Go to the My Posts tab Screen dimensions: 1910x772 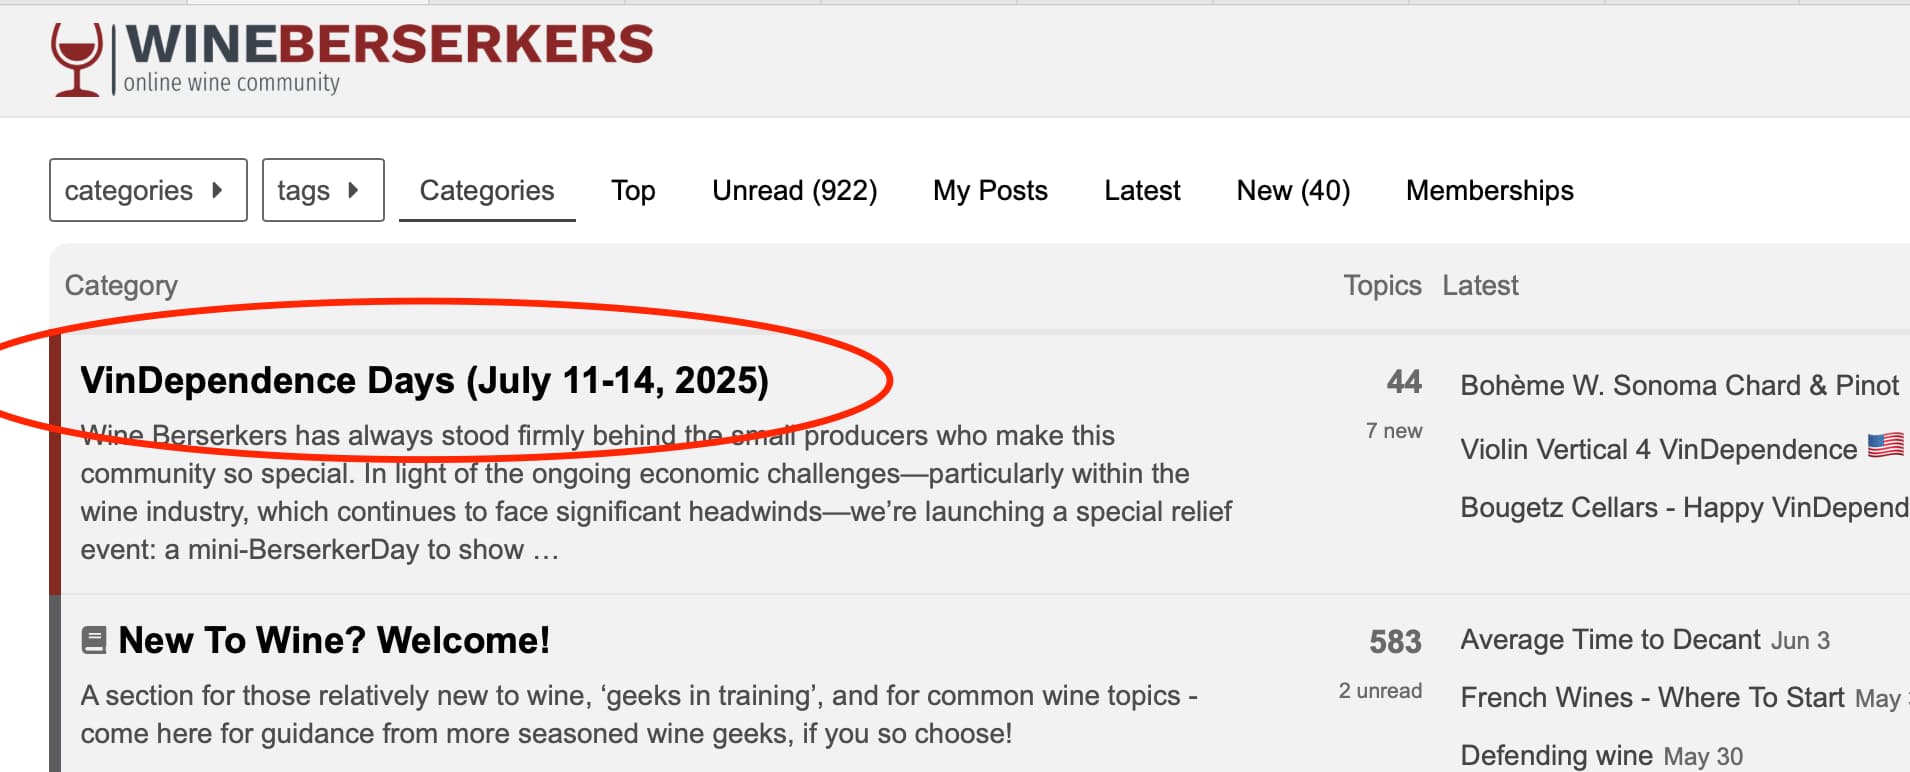990,190
